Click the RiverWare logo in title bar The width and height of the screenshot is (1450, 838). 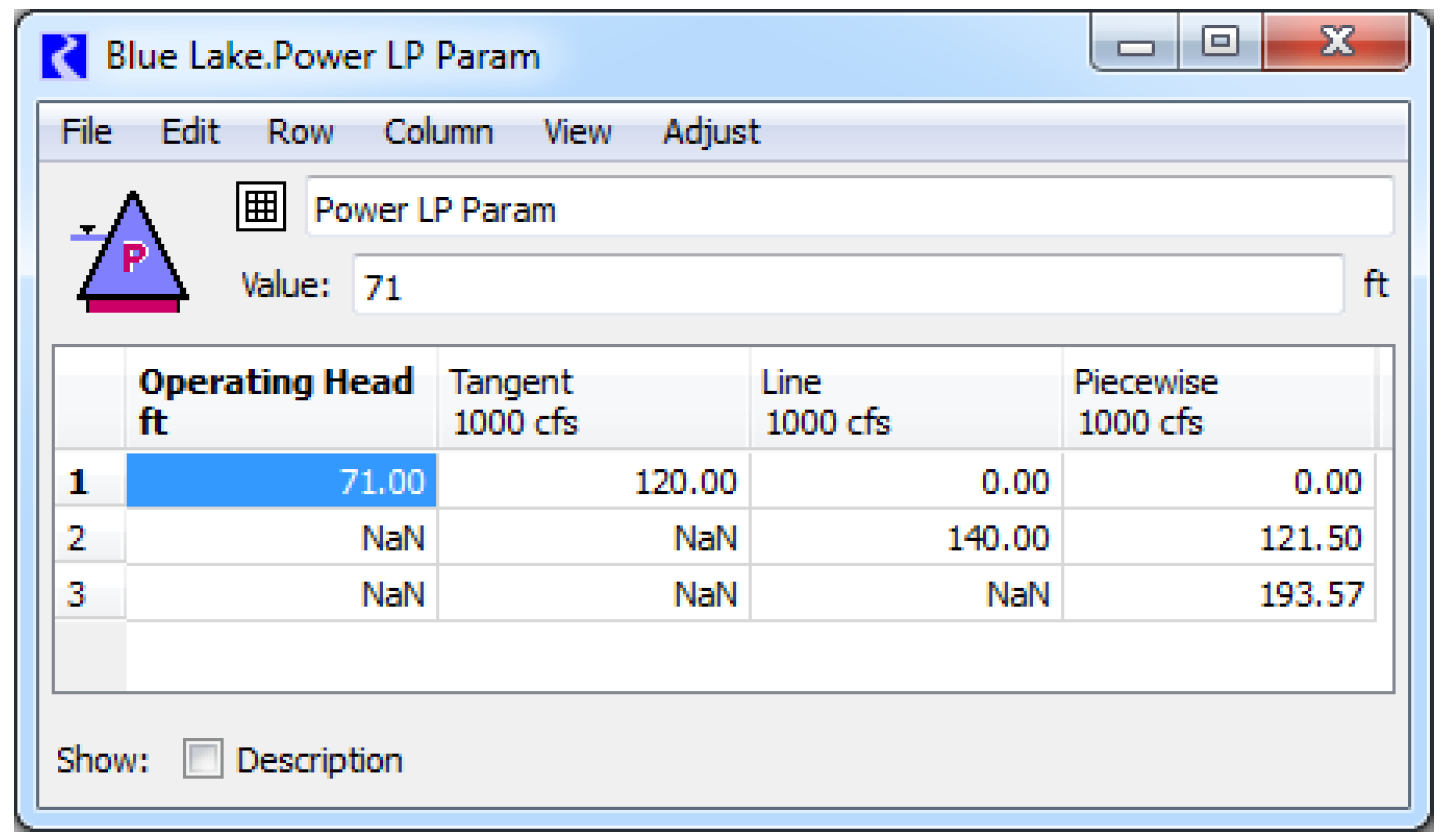[65, 56]
